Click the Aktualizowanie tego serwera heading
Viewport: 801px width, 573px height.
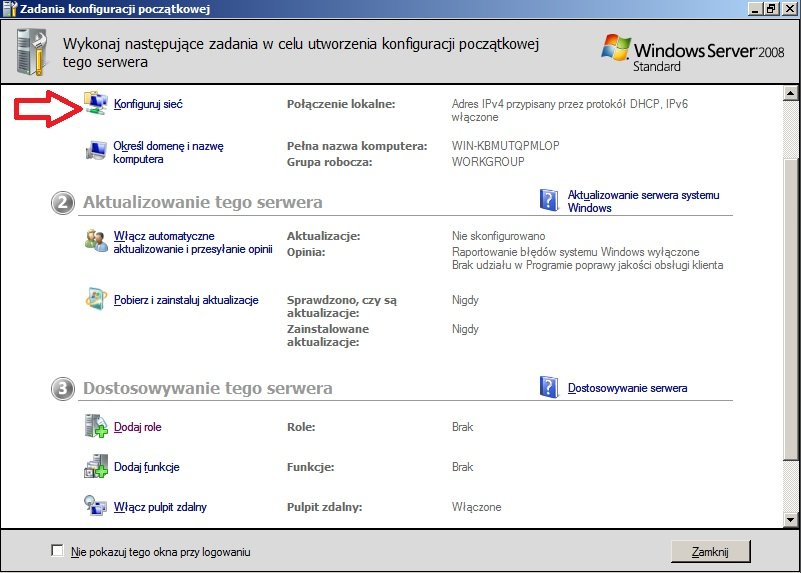click(203, 202)
